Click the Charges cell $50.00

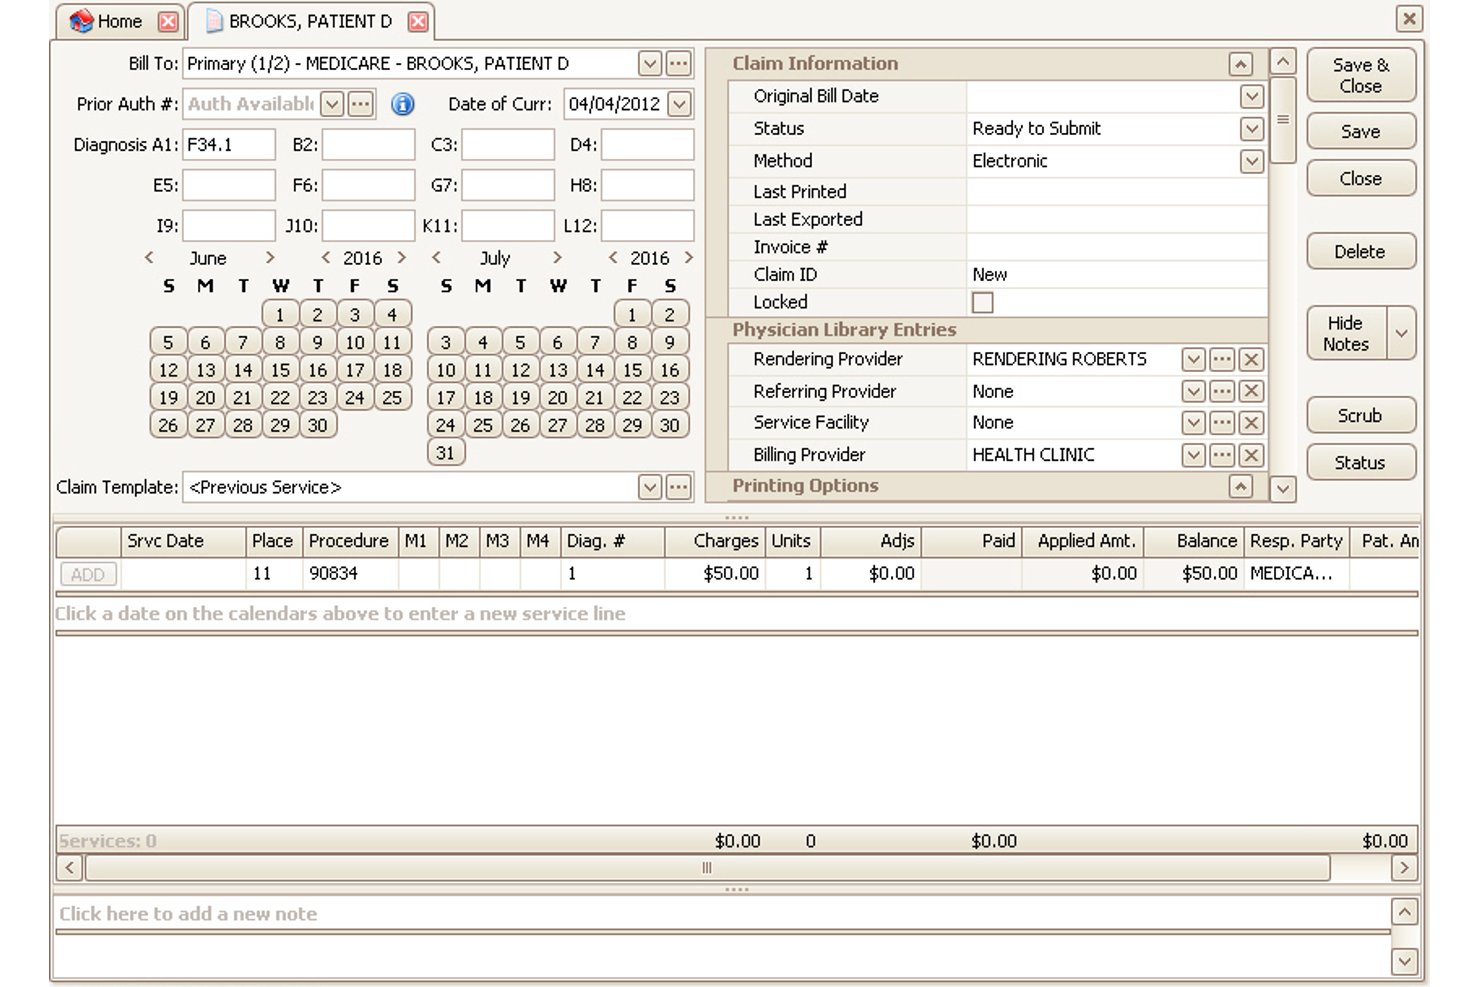(x=713, y=574)
